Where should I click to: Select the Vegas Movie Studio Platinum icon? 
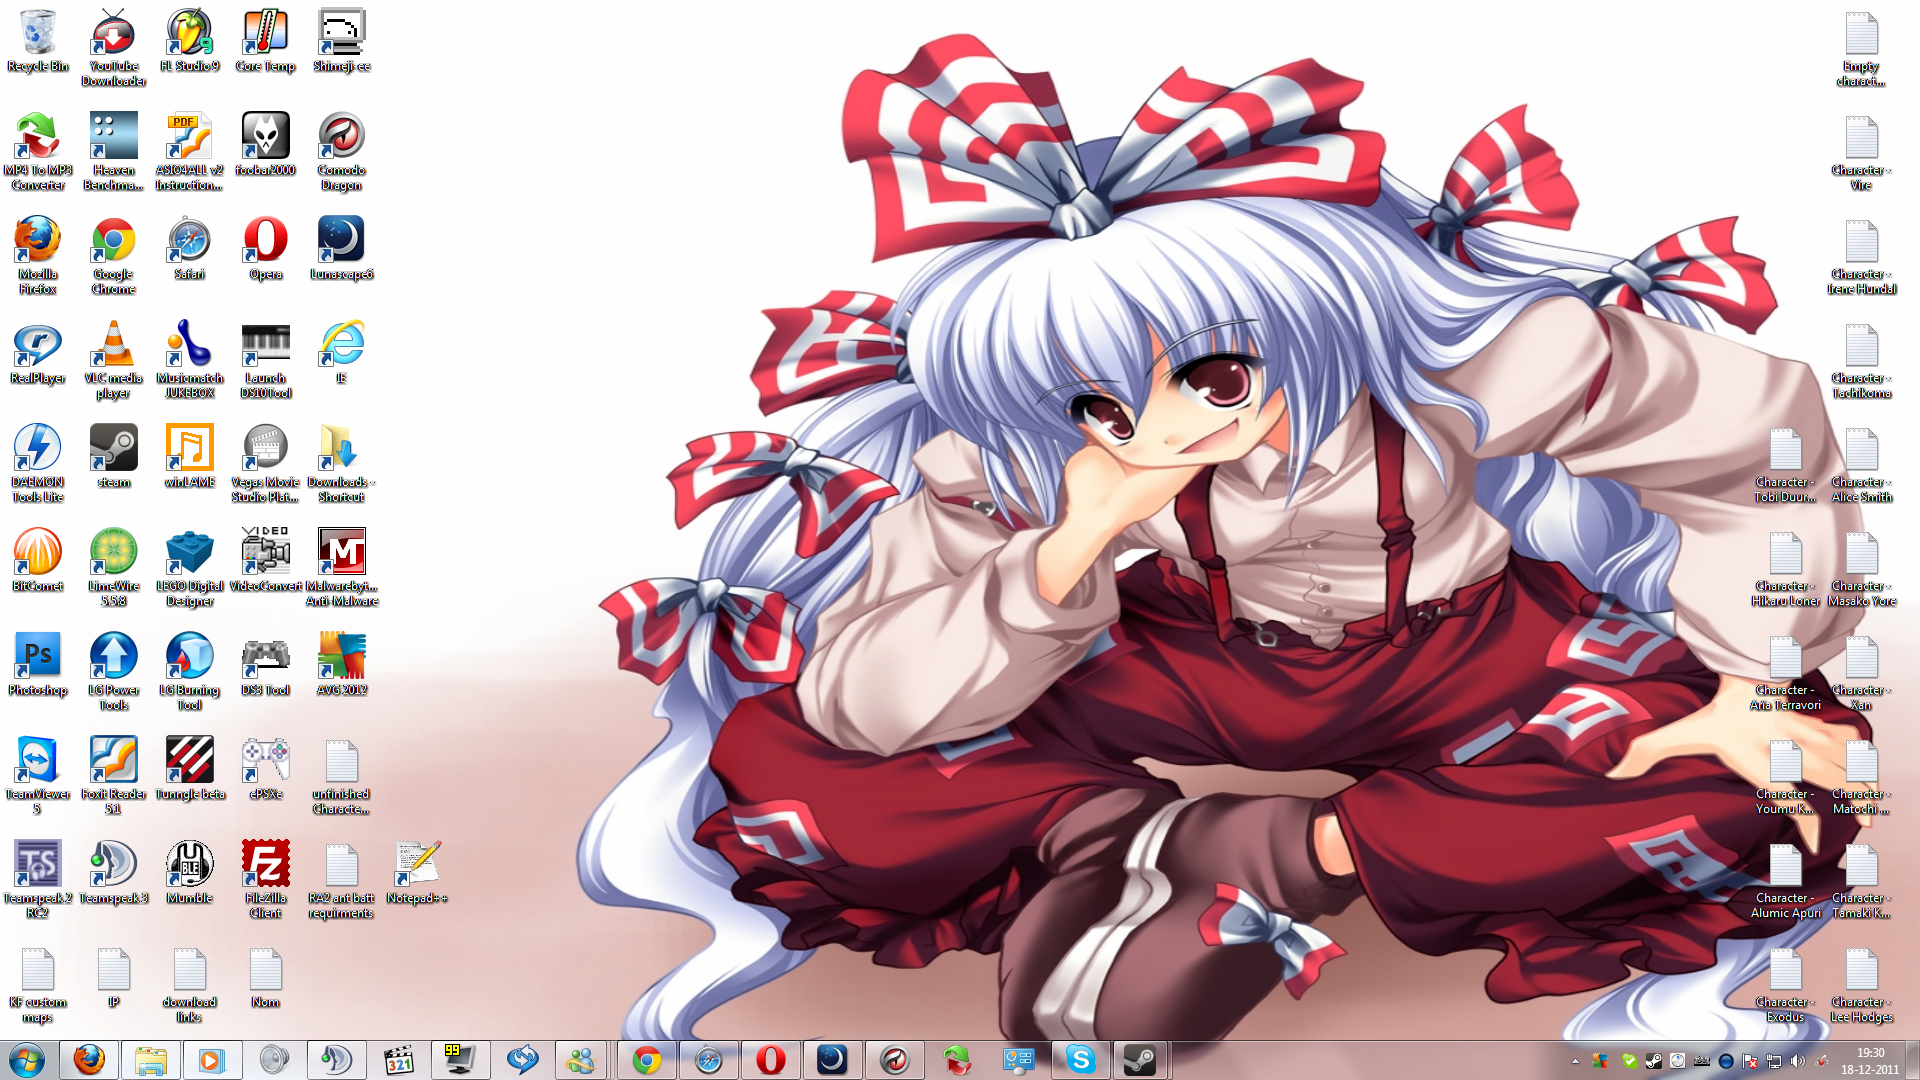(x=266, y=464)
